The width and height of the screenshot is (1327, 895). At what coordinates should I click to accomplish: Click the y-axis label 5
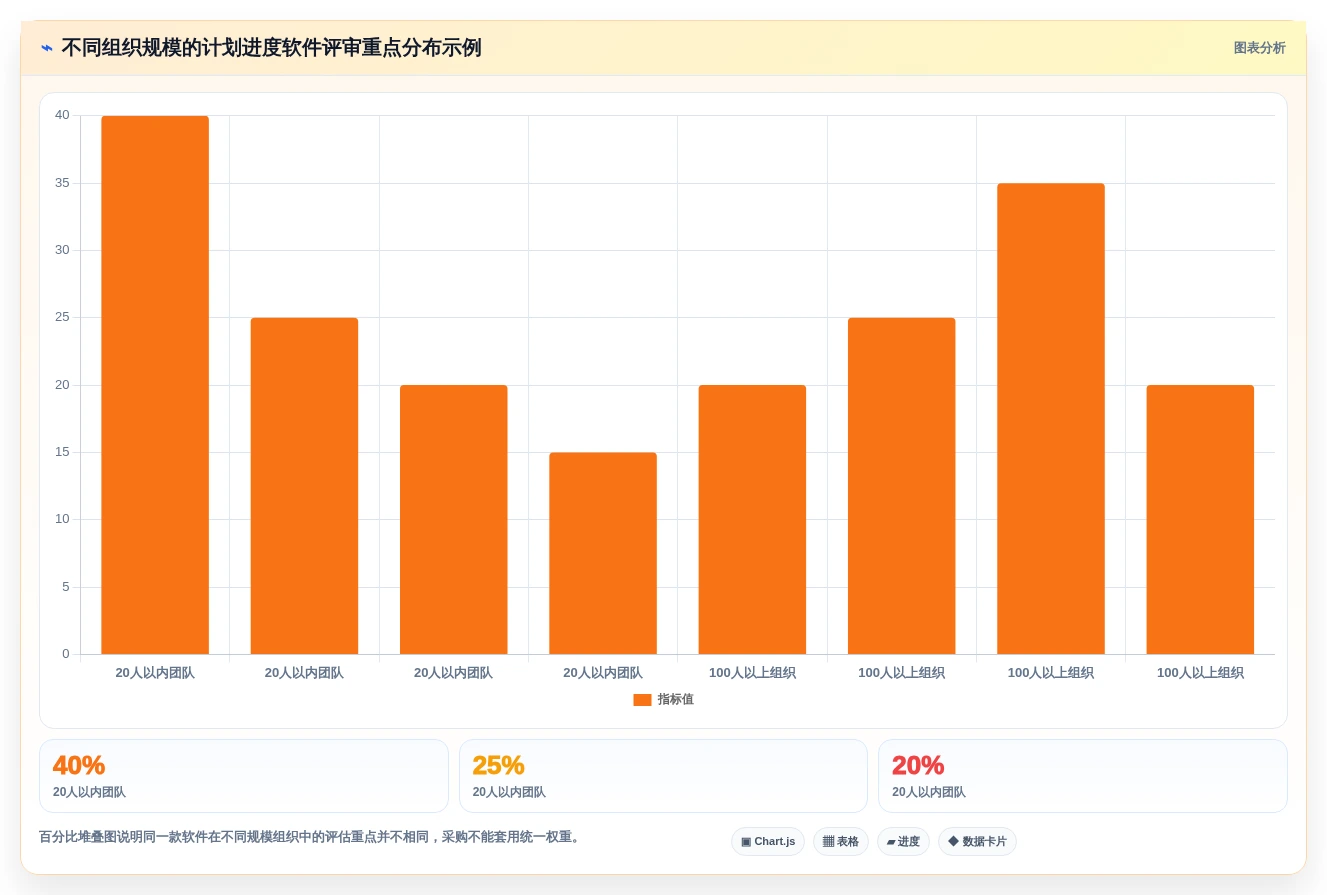66,587
